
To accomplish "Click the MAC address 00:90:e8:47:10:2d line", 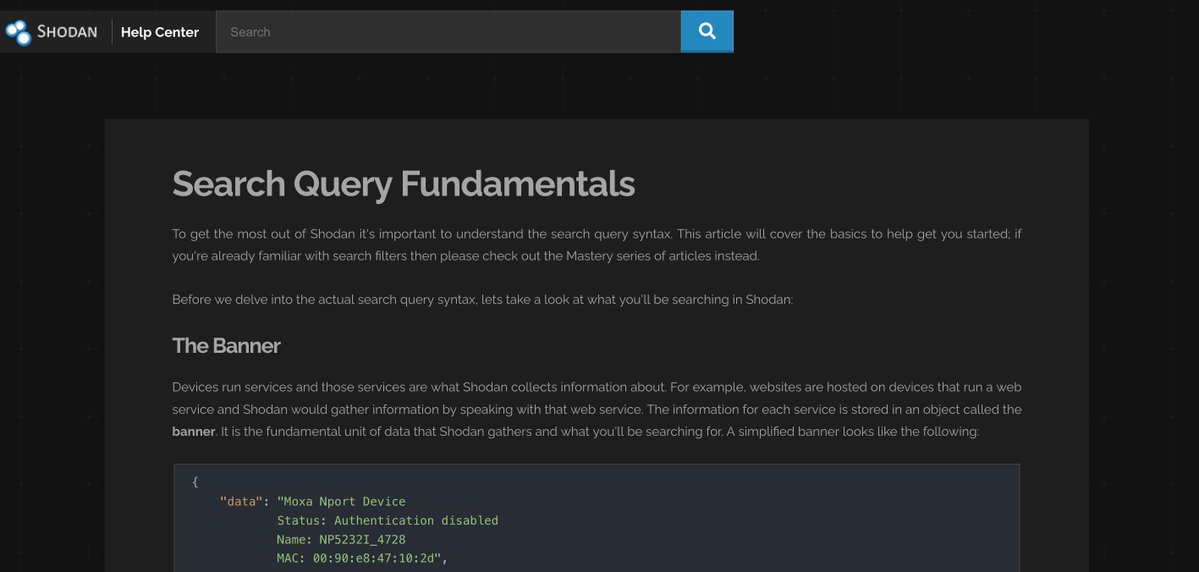I will pos(362,558).
